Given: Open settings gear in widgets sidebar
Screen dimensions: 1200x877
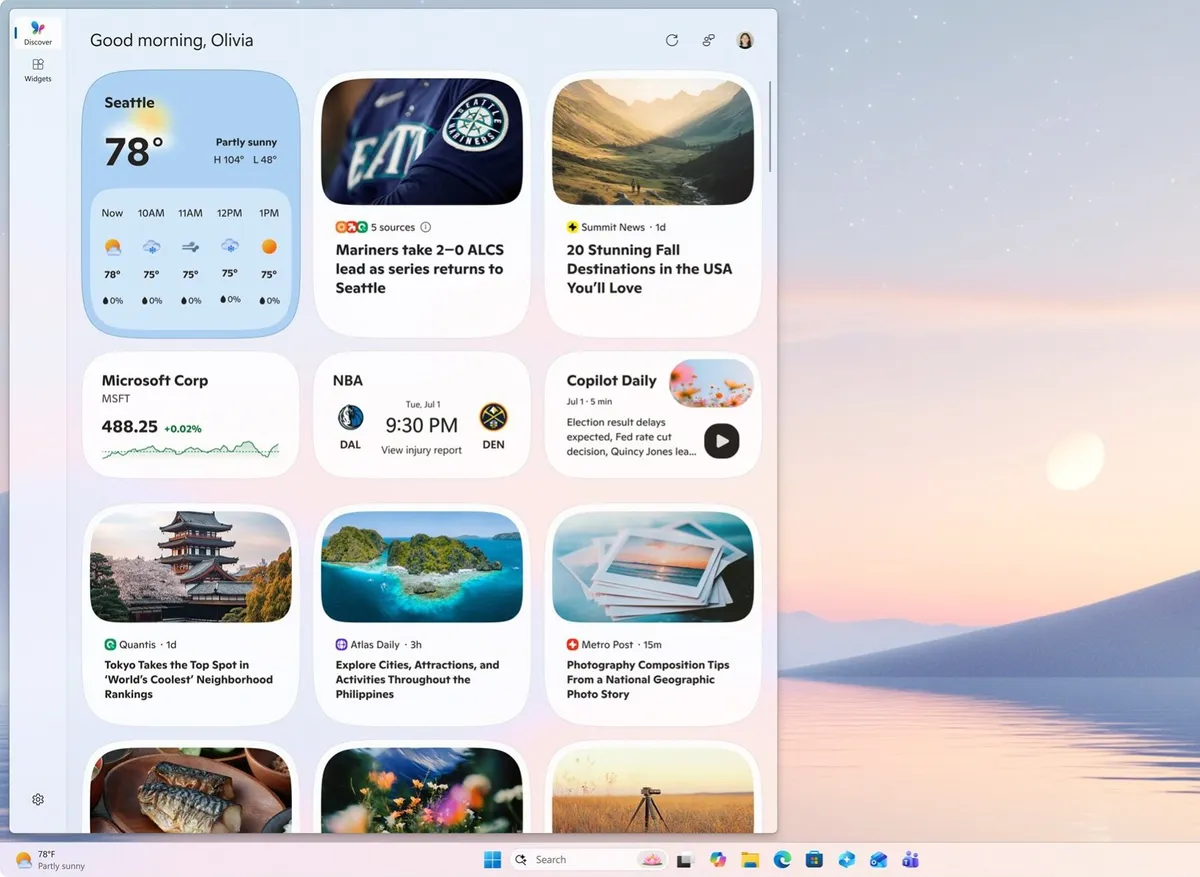Looking at the screenshot, I should tap(38, 799).
